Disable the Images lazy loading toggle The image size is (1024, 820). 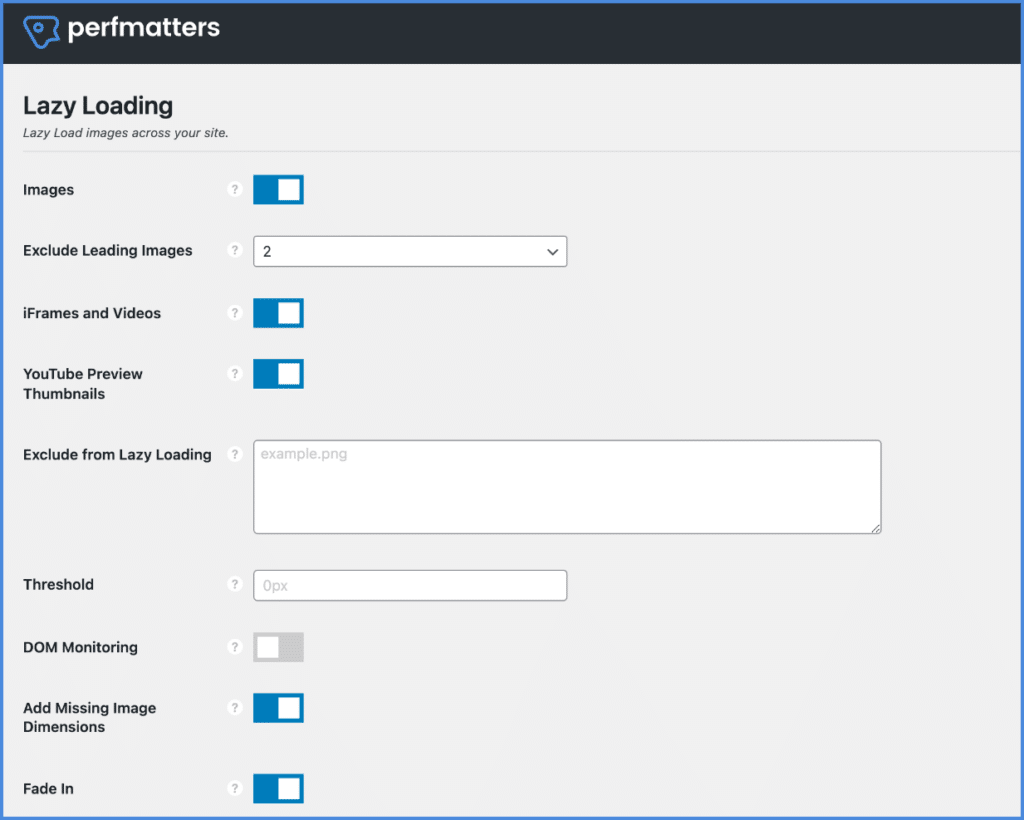click(x=278, y=189)
